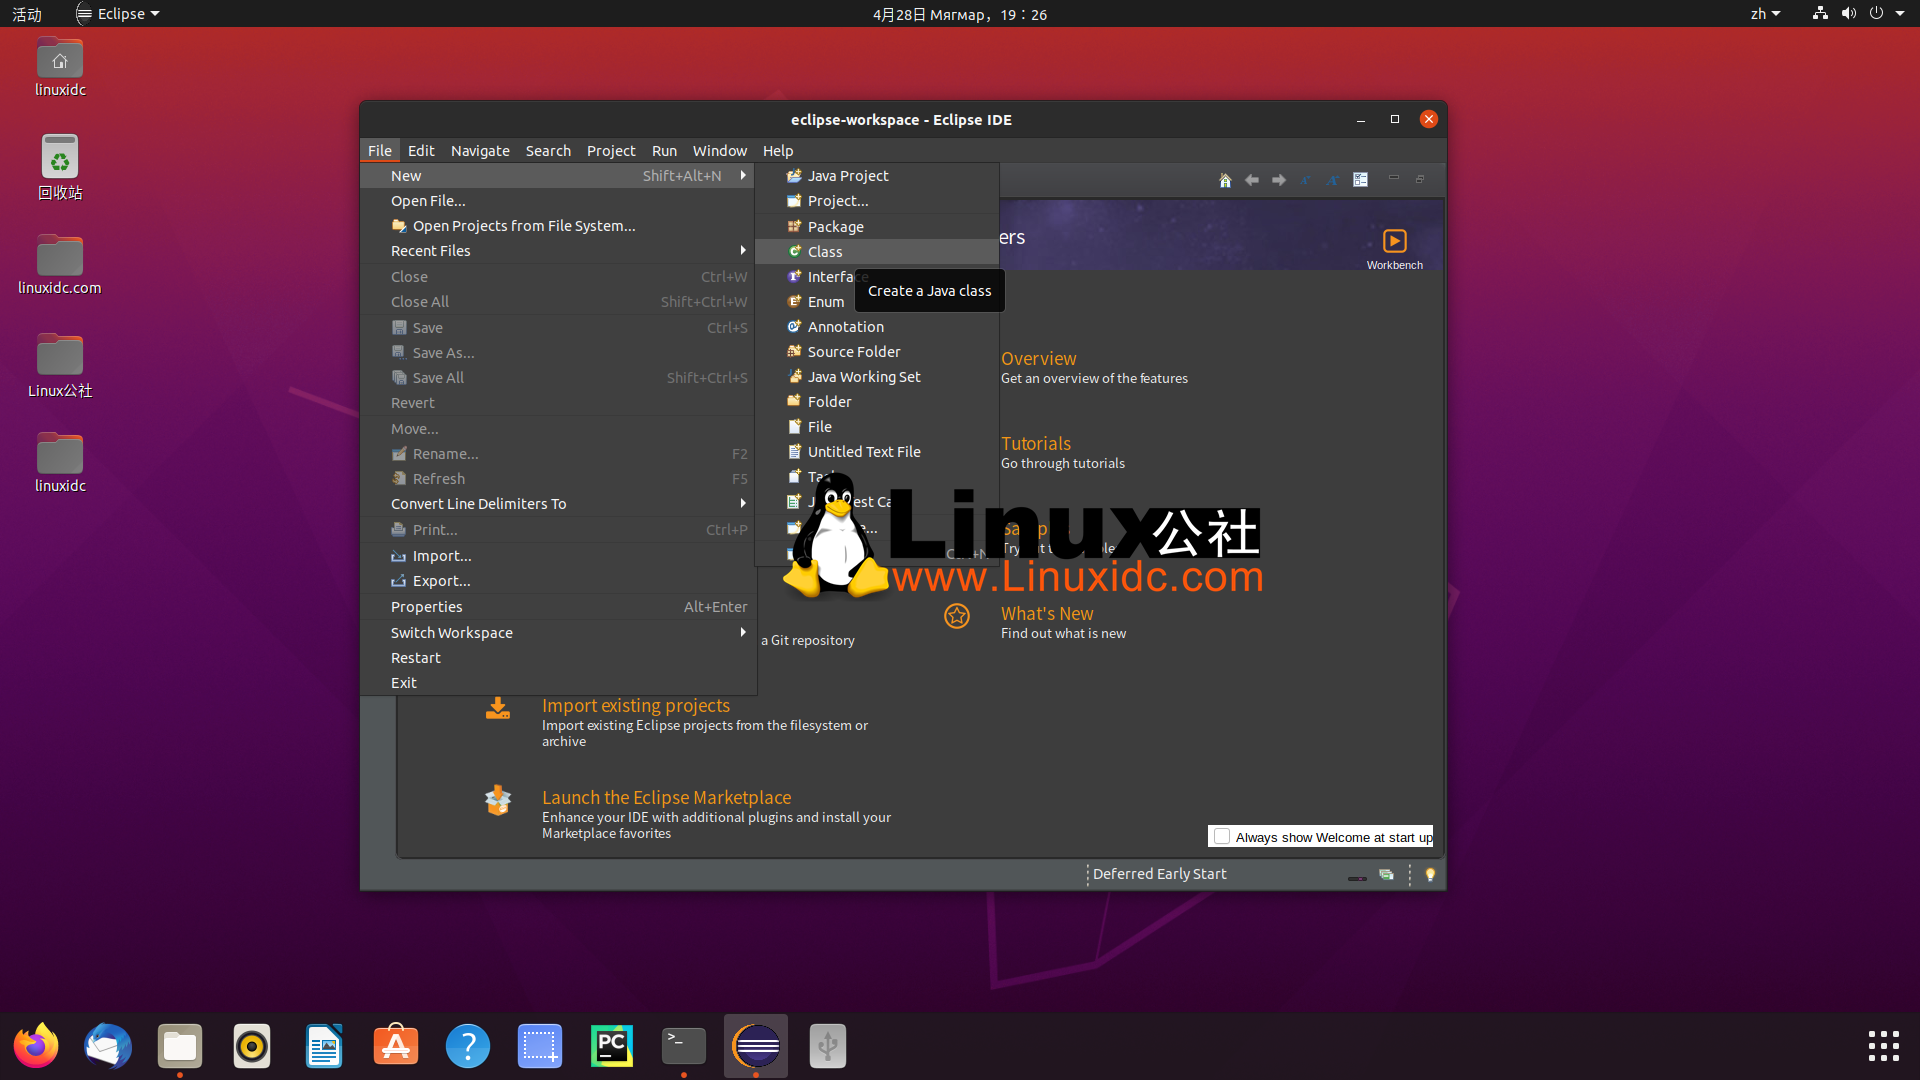Click the Import... menu entry
Viewport: 1920px width, 1080px height.
[x=558, y=556]
